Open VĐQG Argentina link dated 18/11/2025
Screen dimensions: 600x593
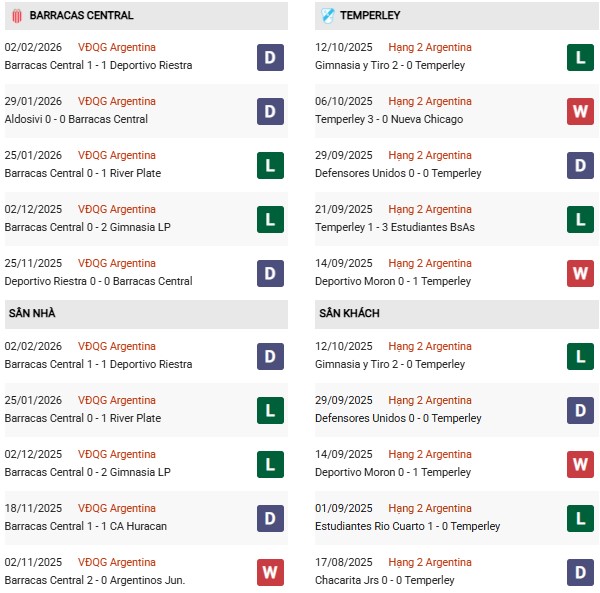click(117, 509)
